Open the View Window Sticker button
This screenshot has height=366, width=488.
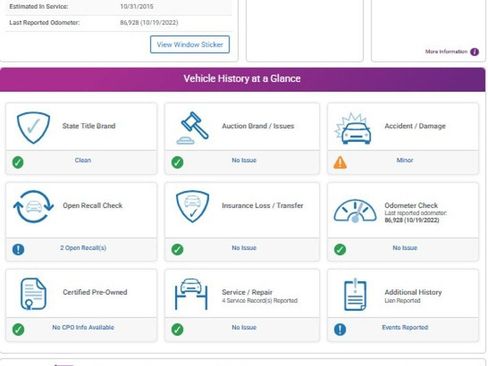point(190,44)
